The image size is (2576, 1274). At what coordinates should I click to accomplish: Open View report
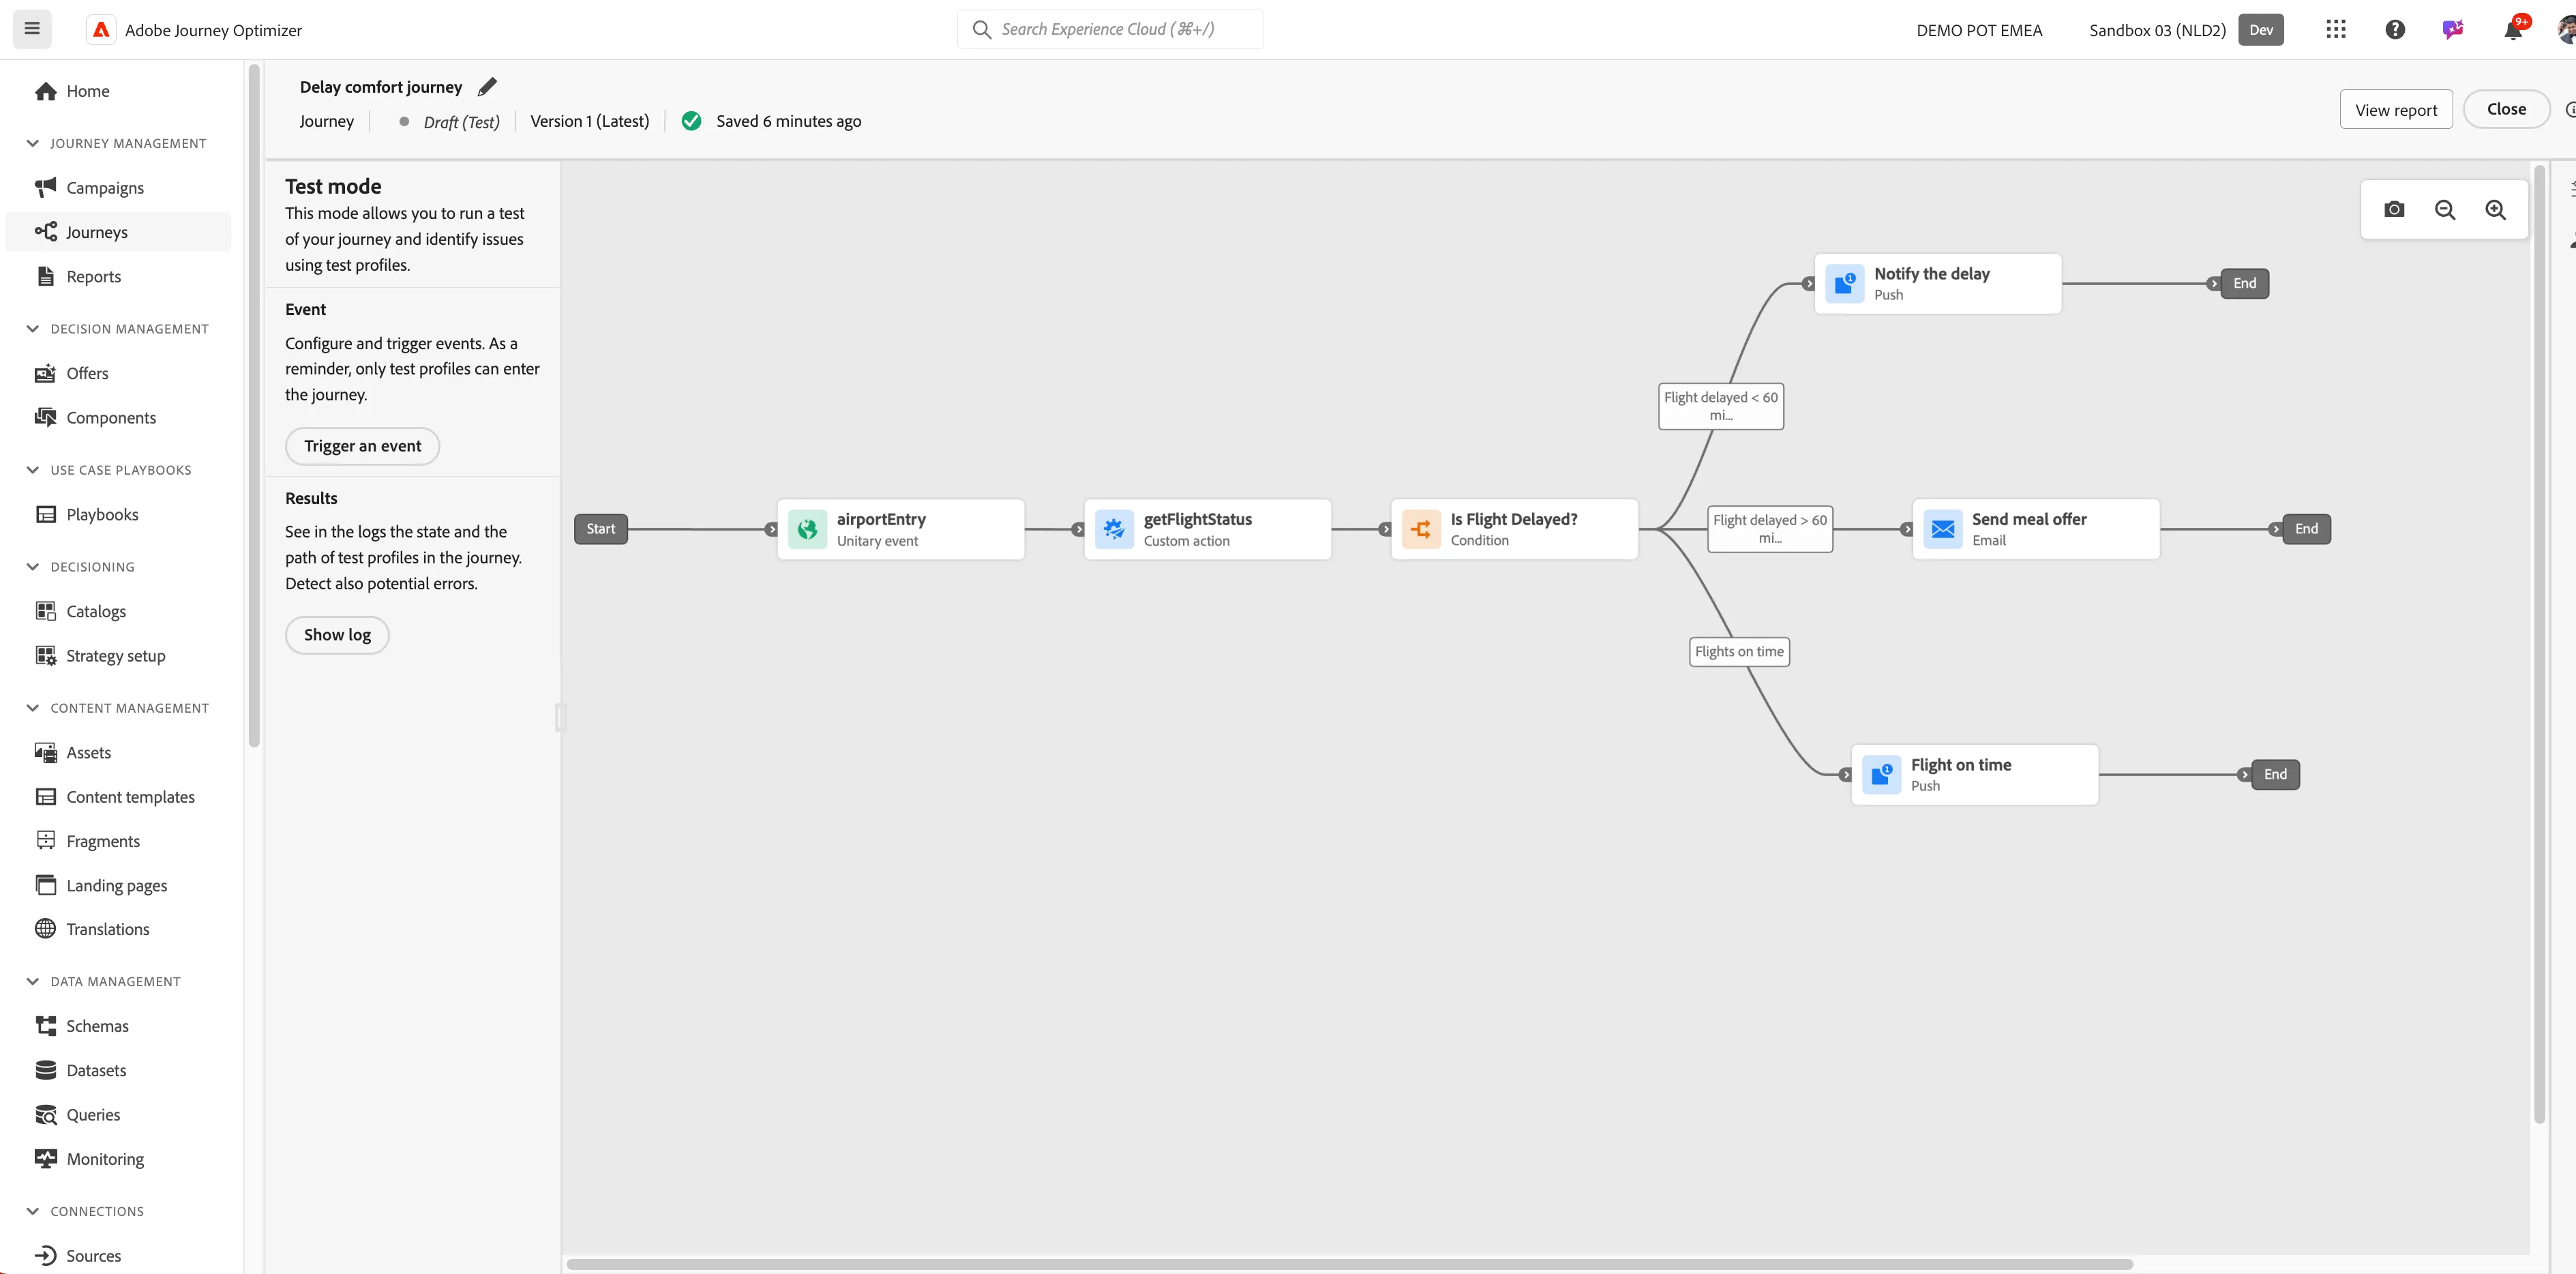click(x=2396, y=110)
